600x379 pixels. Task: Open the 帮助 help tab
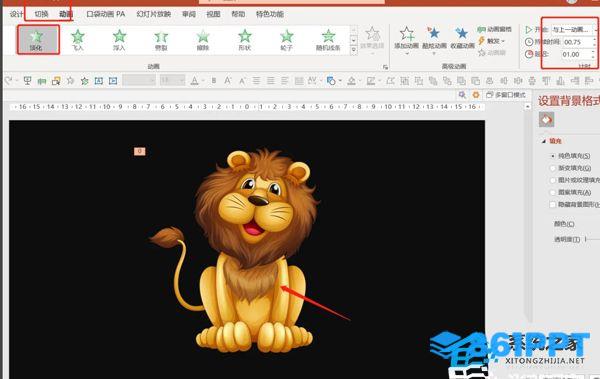click(238, 14)
